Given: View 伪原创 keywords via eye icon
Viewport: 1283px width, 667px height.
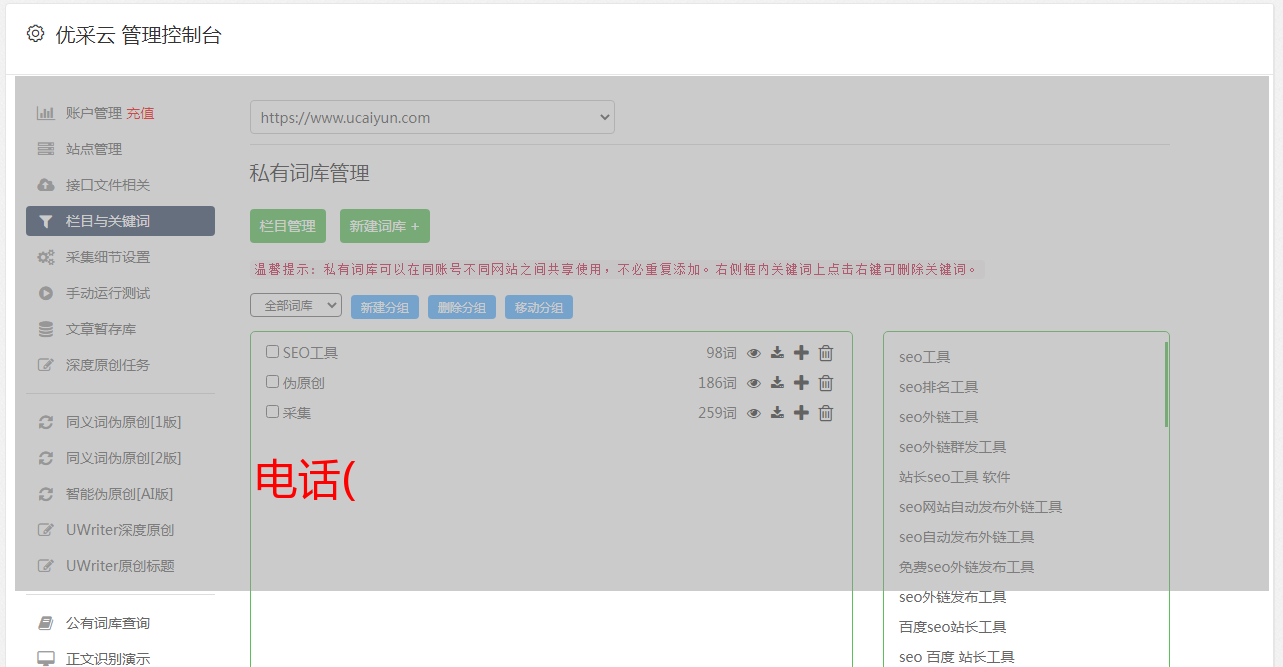Looking at the screenshot, I should pyautogui.click(x=754, y=383).
